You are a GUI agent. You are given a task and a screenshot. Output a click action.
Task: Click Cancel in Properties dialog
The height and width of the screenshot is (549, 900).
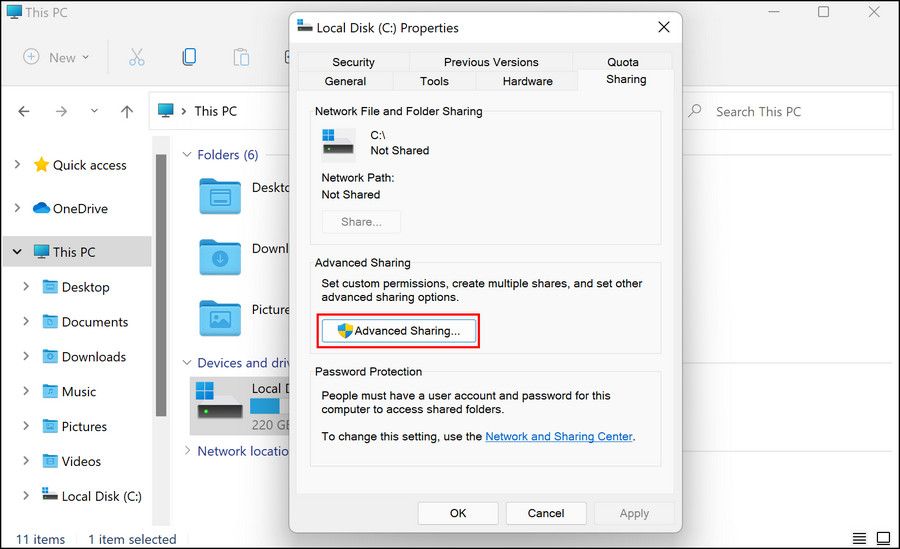click(546, 513)
